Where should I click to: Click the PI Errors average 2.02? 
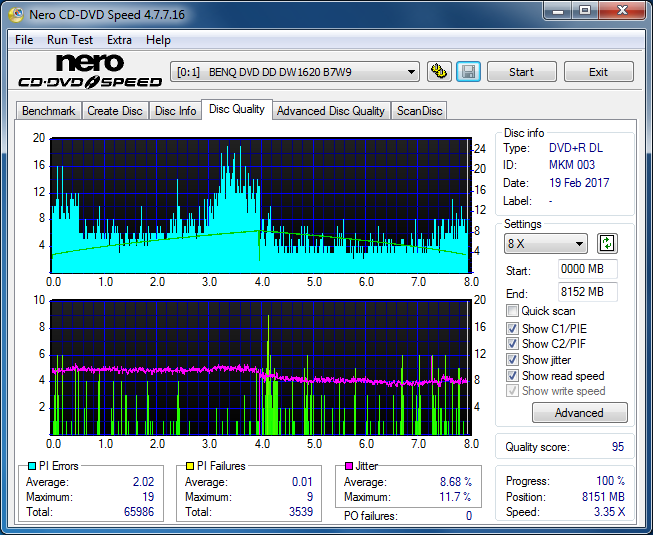pos(143,482)
